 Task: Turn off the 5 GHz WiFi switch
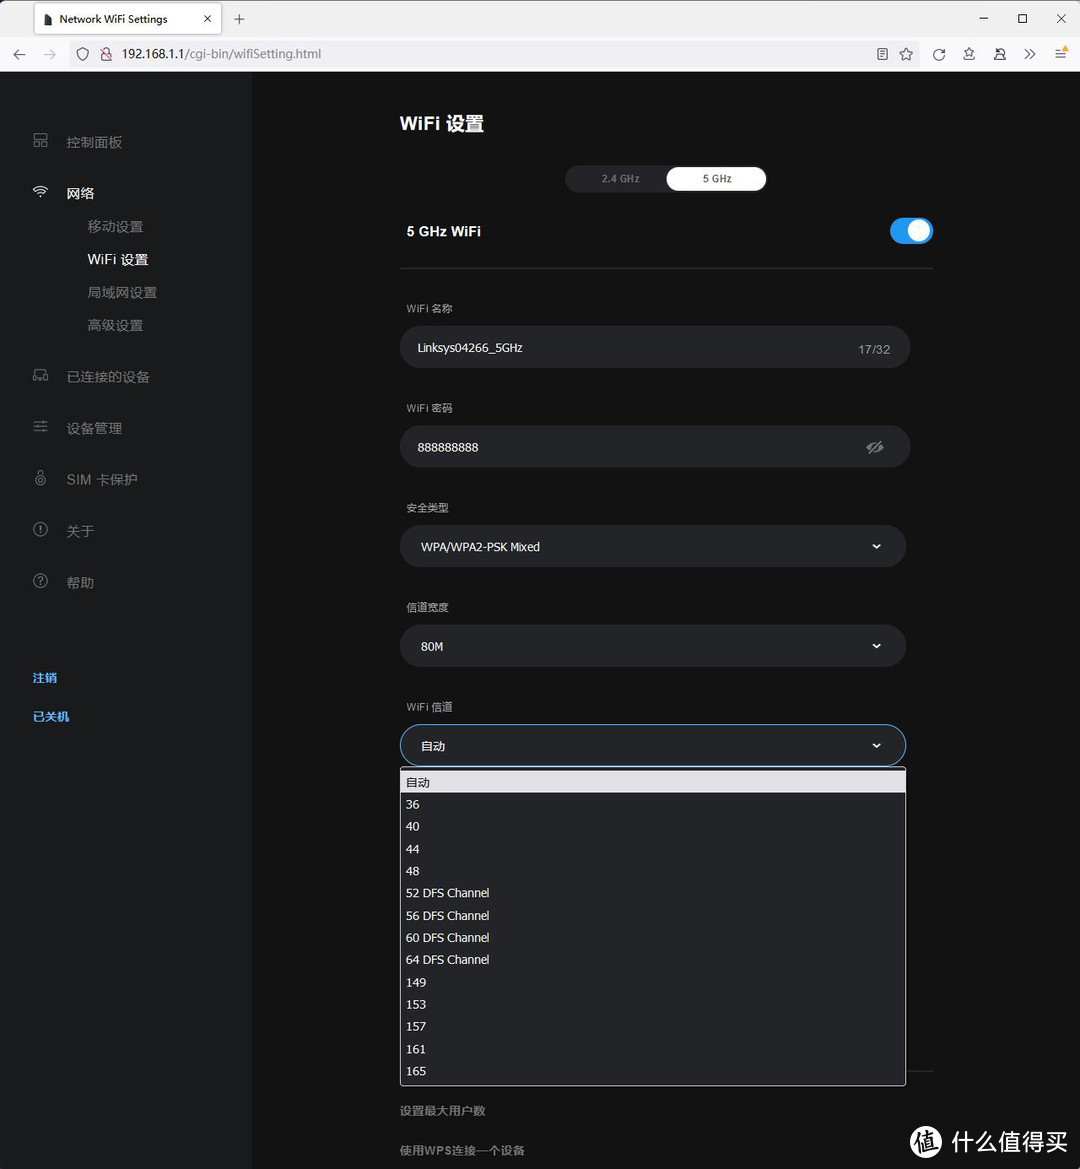[x=911, y=231]
